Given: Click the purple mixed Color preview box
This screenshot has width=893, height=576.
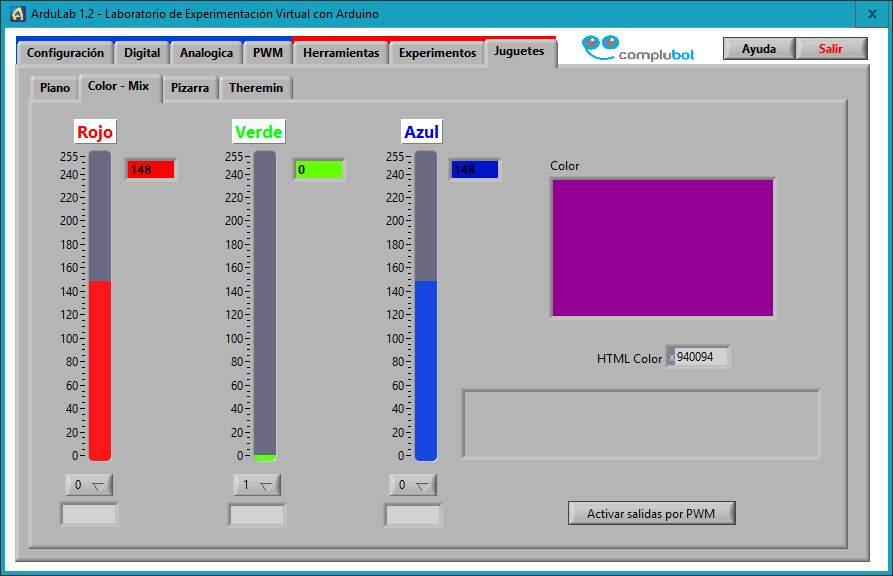Looking at the screenshot, I should coord(662,247).
